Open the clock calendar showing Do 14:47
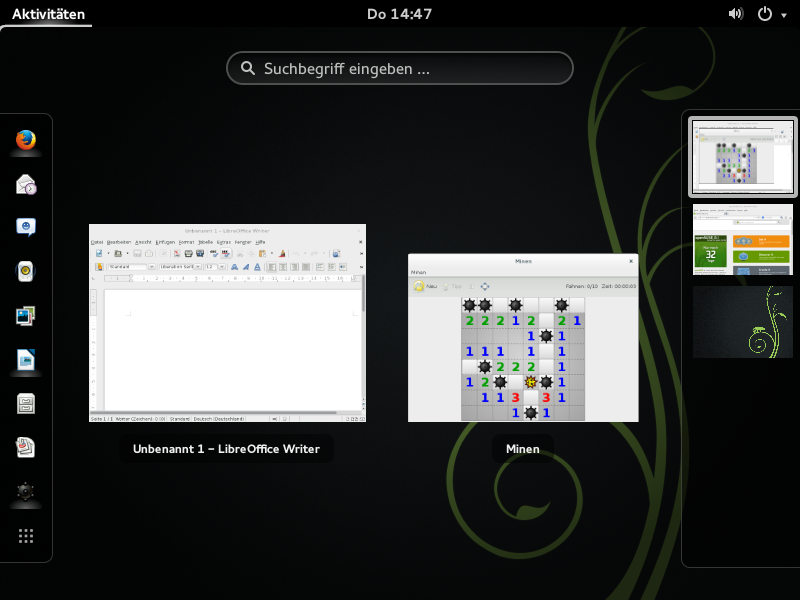Viewport: 800px width, 600px height. 399,14
